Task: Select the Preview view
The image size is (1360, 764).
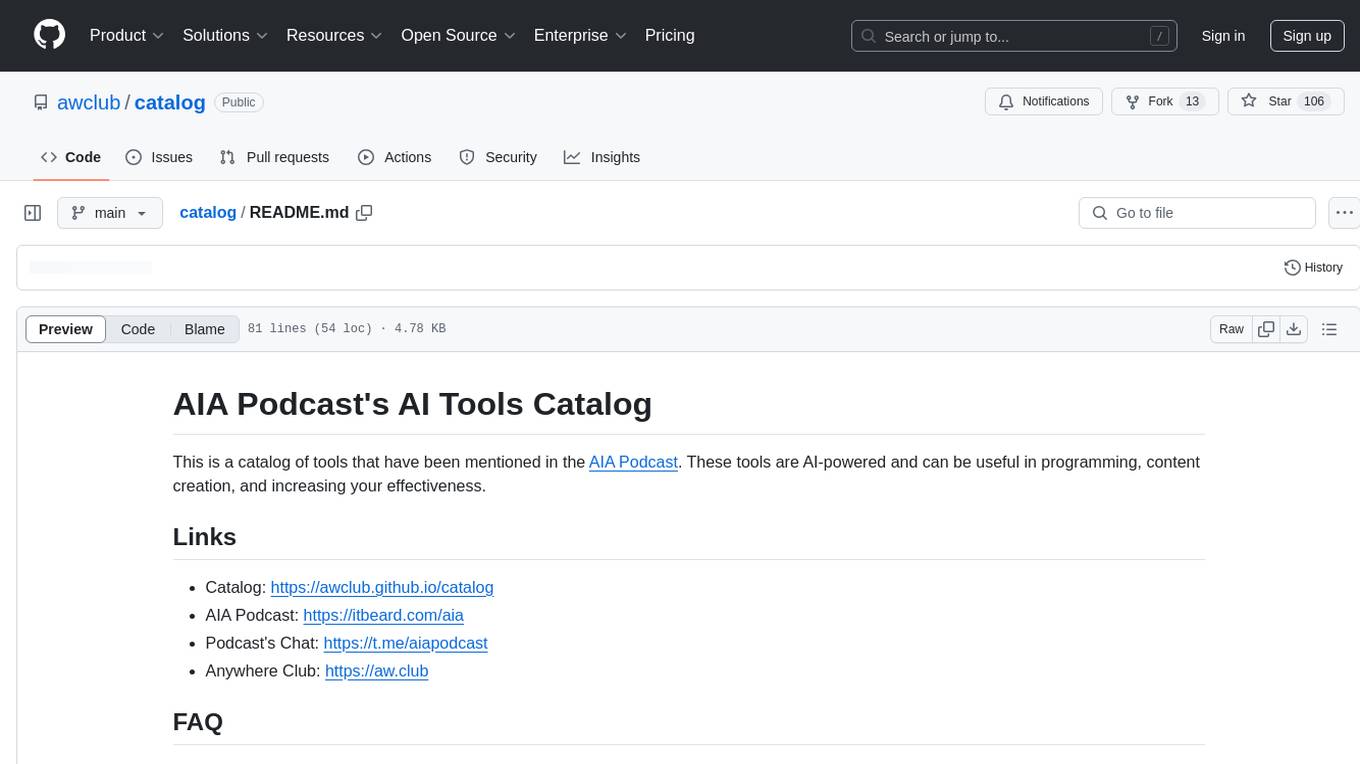Action: [x=66, y=329]
